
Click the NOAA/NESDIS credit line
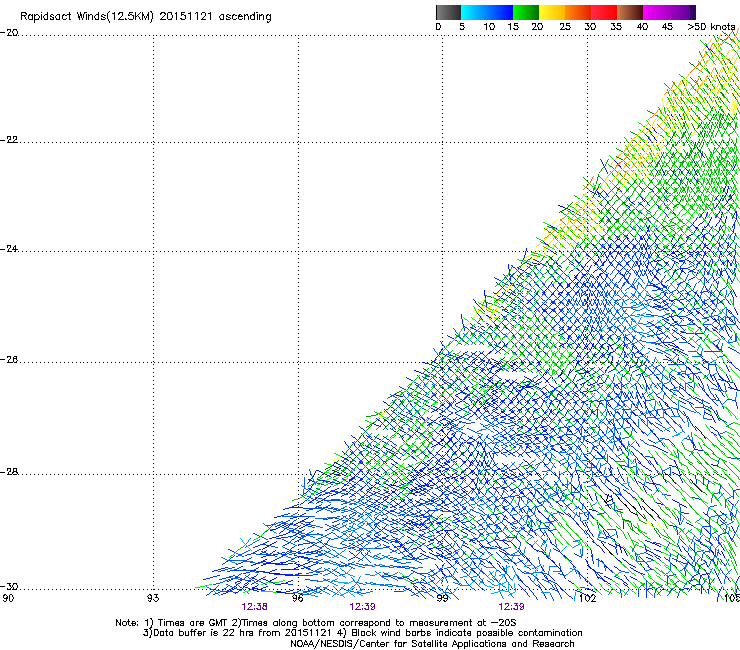click(x=432, y=644)
